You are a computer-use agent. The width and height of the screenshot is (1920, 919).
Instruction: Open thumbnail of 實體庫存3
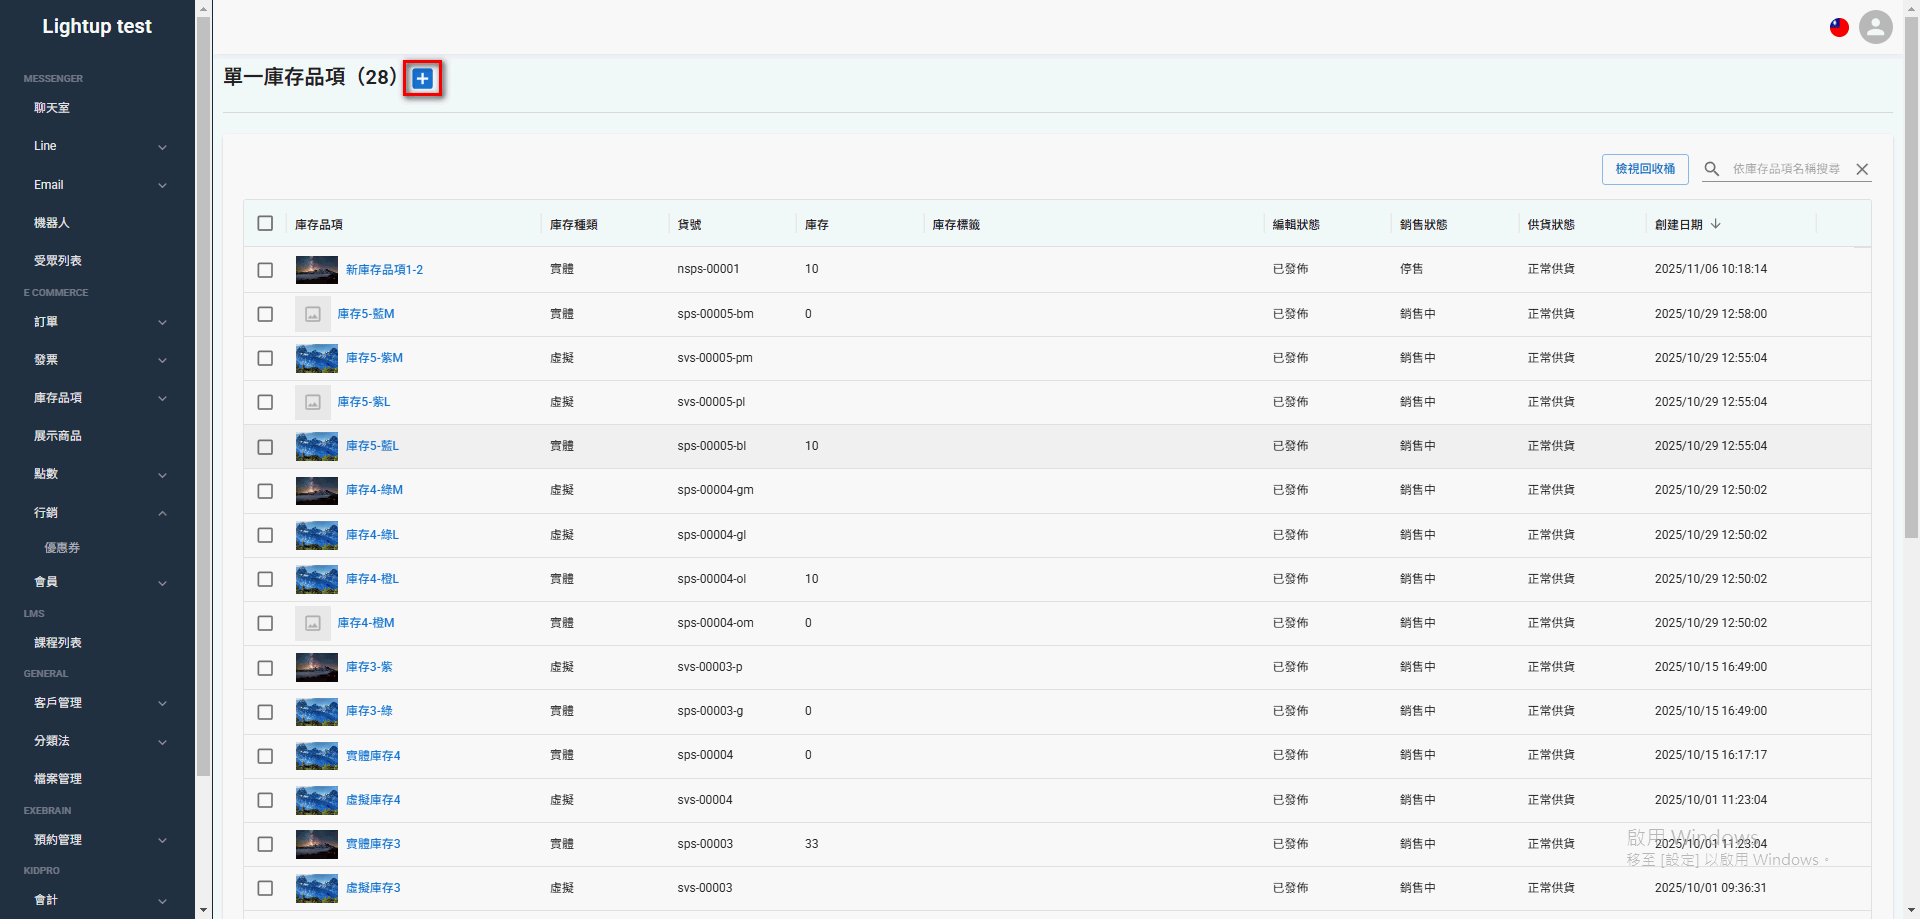pyautogui.click(x=317, y=844)
